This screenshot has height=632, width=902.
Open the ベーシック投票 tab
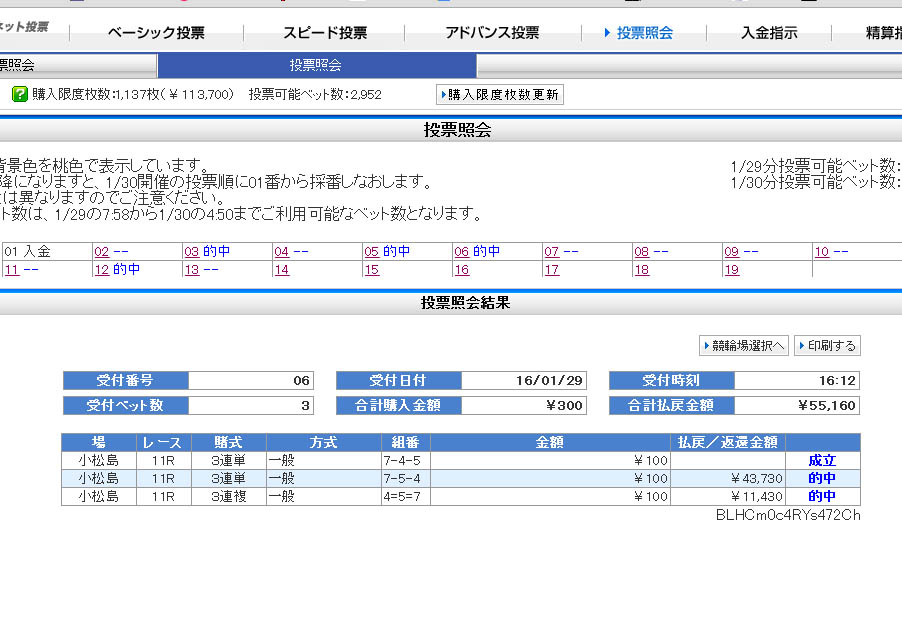click(156, 33)
